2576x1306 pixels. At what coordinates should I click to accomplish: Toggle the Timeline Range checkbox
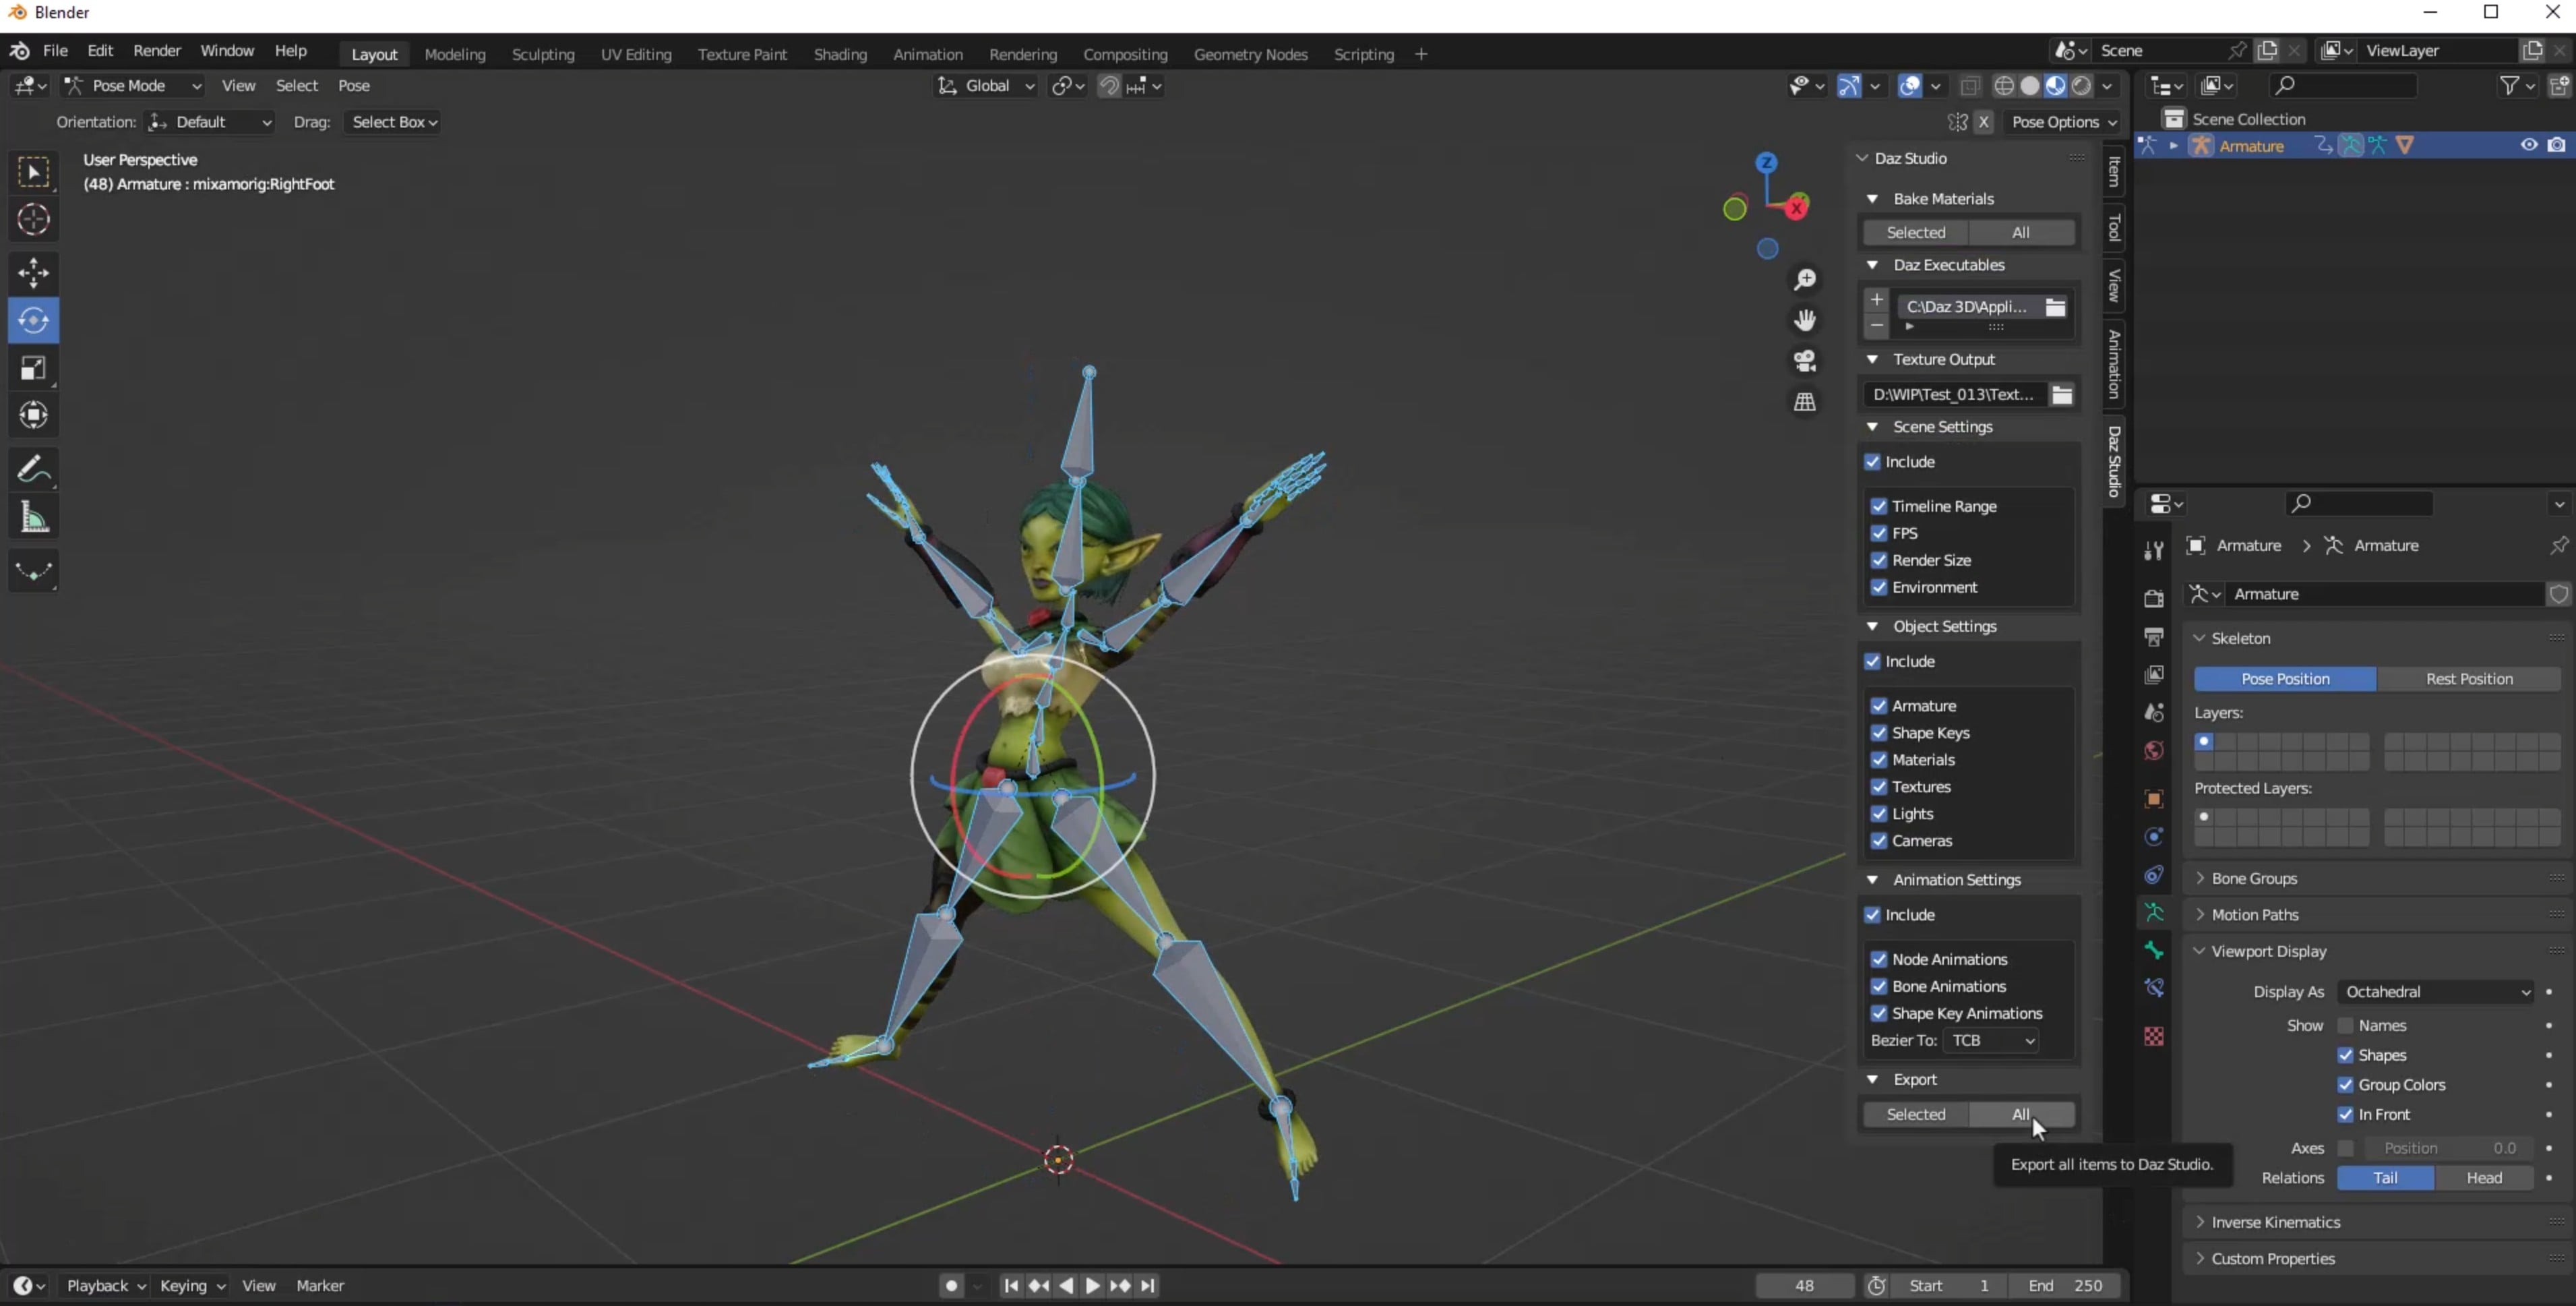pyautogui.click(x=1880, y=506)
